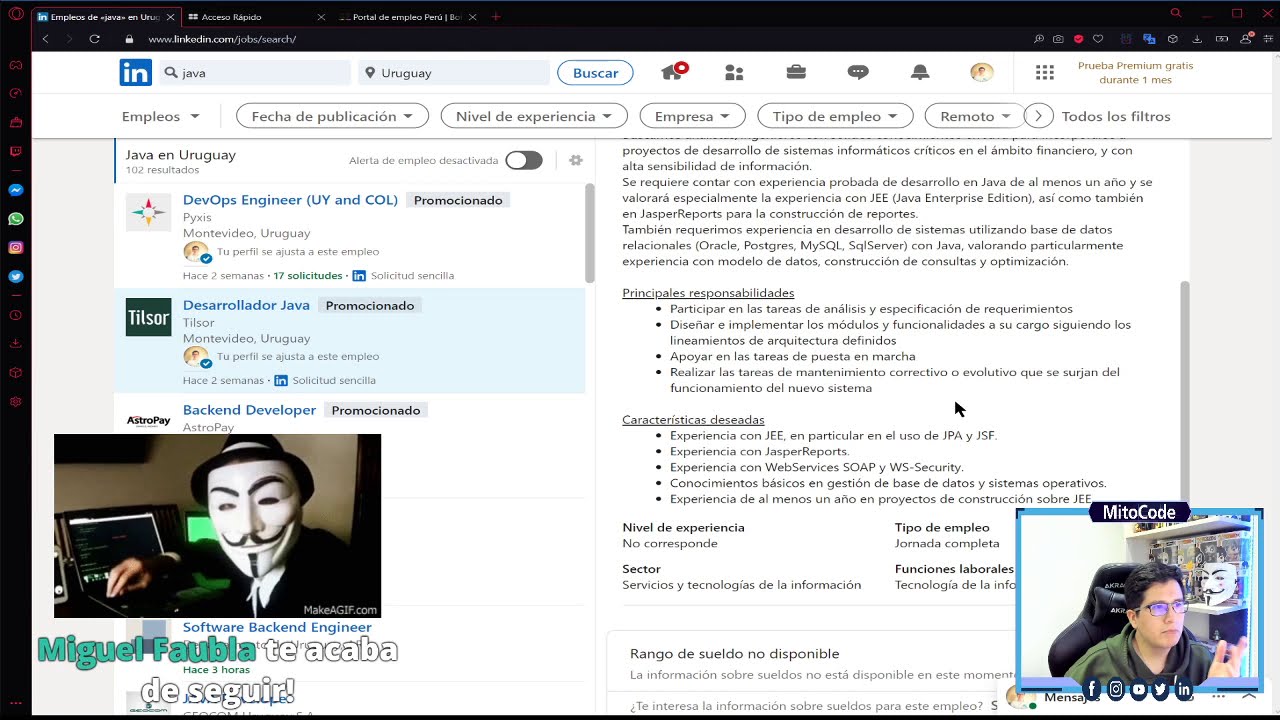Open job alert settings gear

click(x=575, y=160)
